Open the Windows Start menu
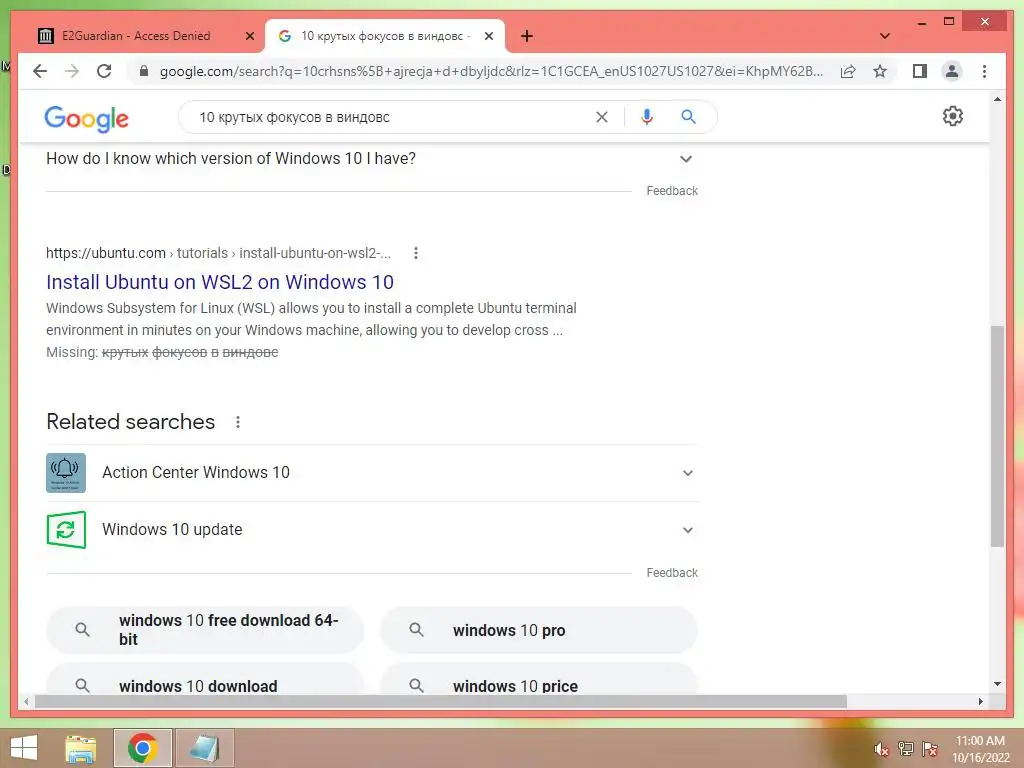1024x768 pixels. (24, 748)
